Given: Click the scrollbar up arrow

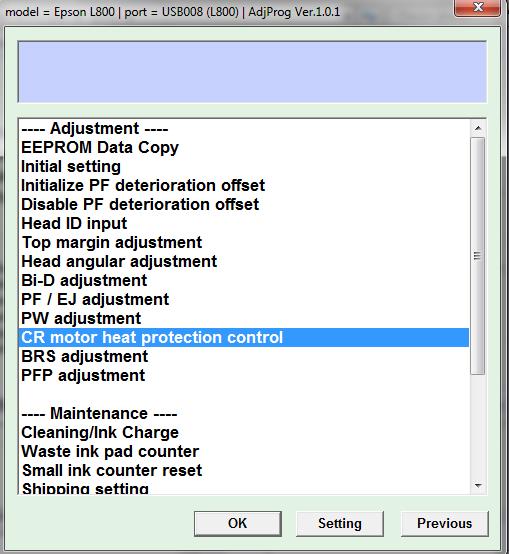Looking at the screenshot, I should pos(478,128).
